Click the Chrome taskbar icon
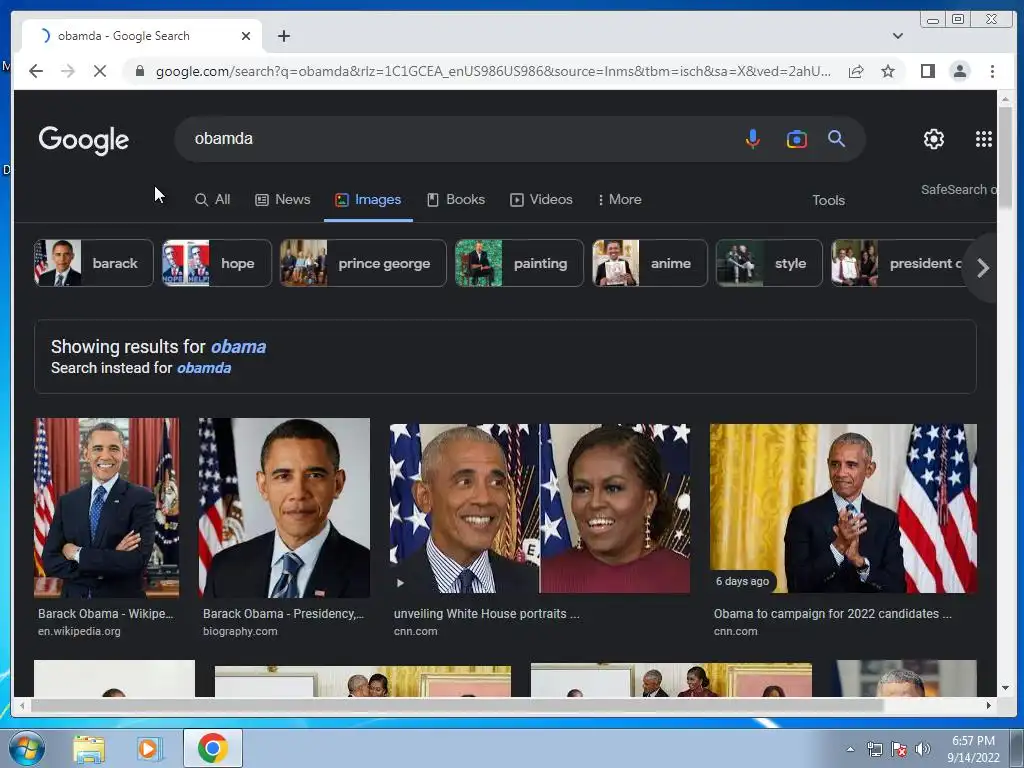 [212, 748]
